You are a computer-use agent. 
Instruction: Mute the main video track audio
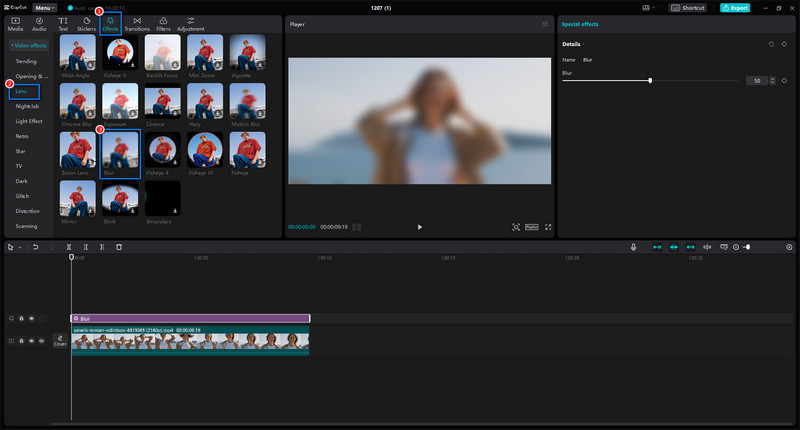[41, 341]
